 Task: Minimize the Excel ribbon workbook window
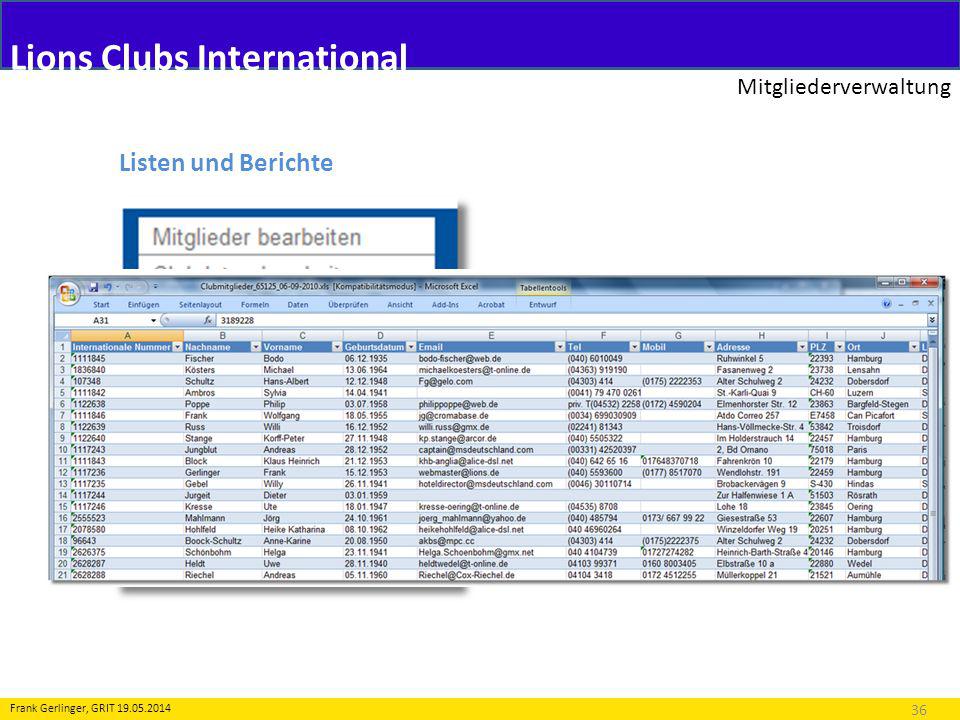pyautogui.click(x=902, y=304)
